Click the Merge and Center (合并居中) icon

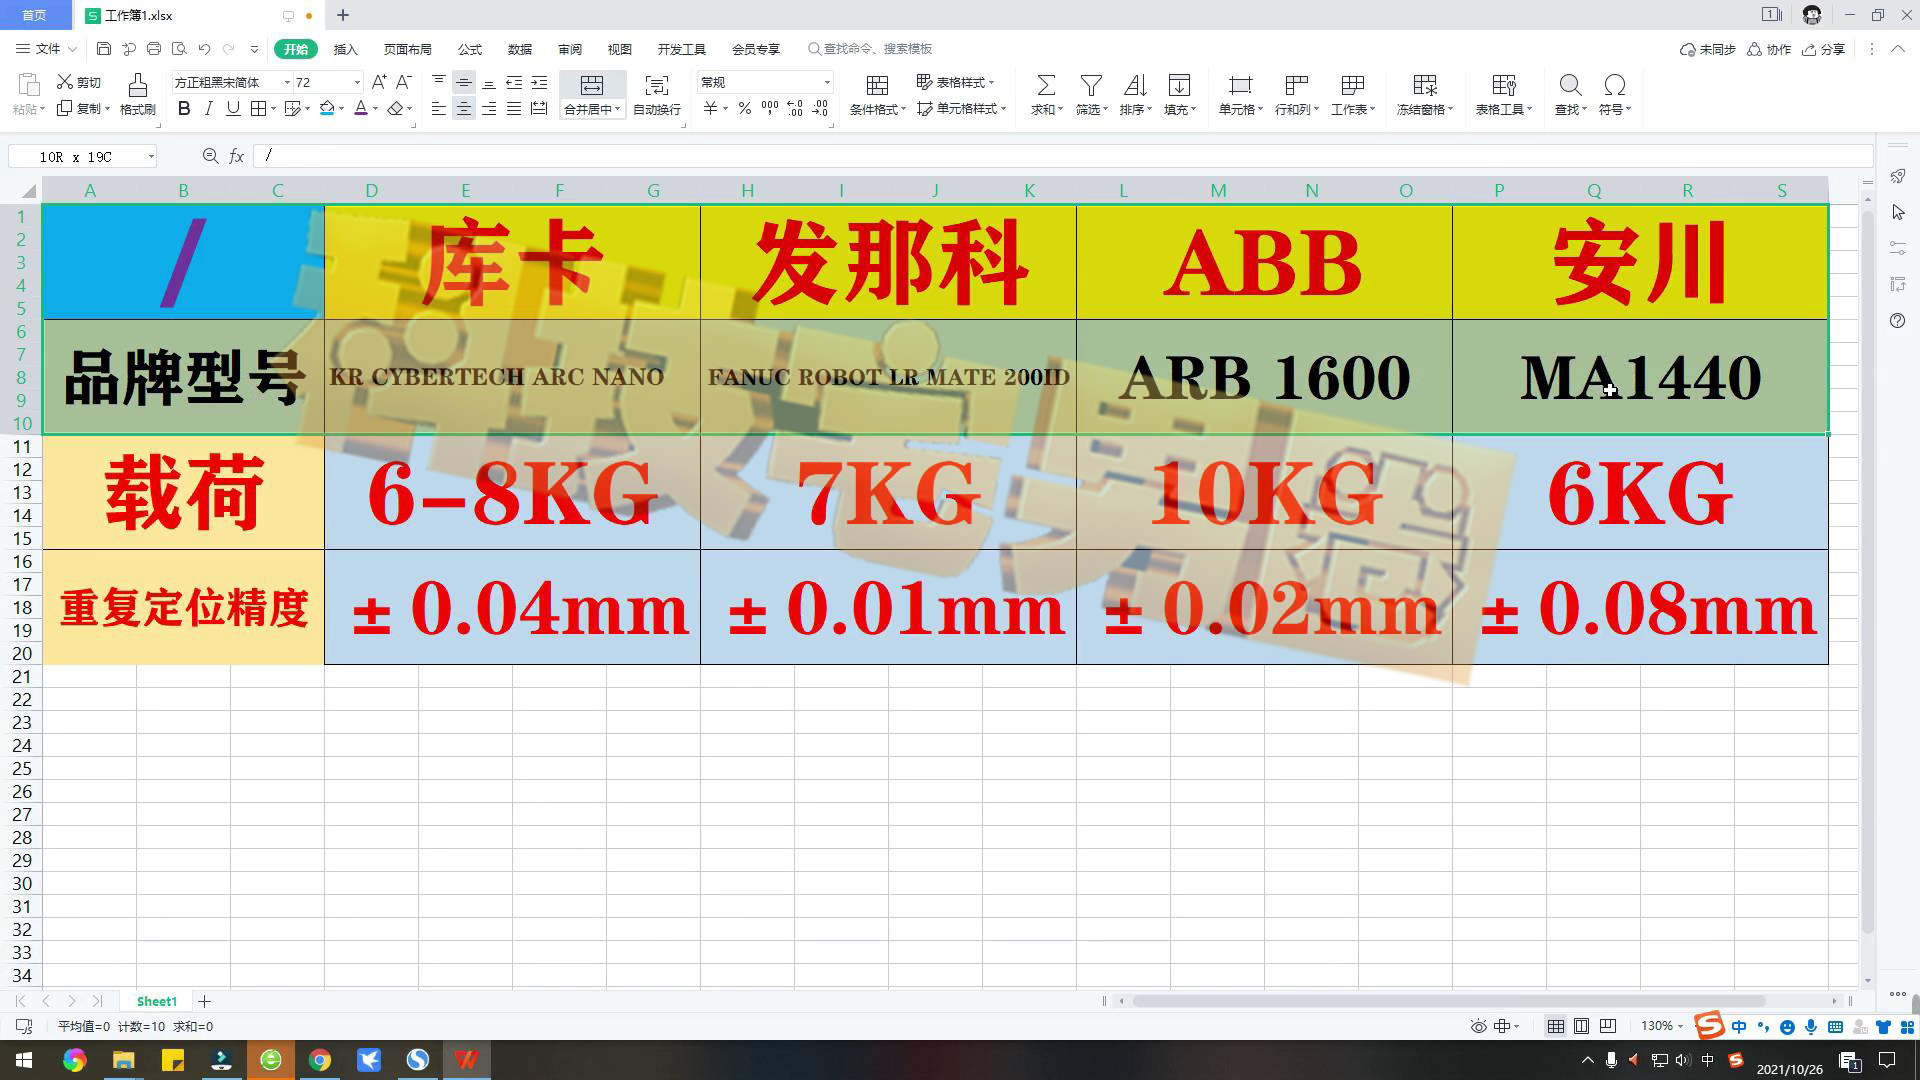pyautogui.click(x=591, y=85)
